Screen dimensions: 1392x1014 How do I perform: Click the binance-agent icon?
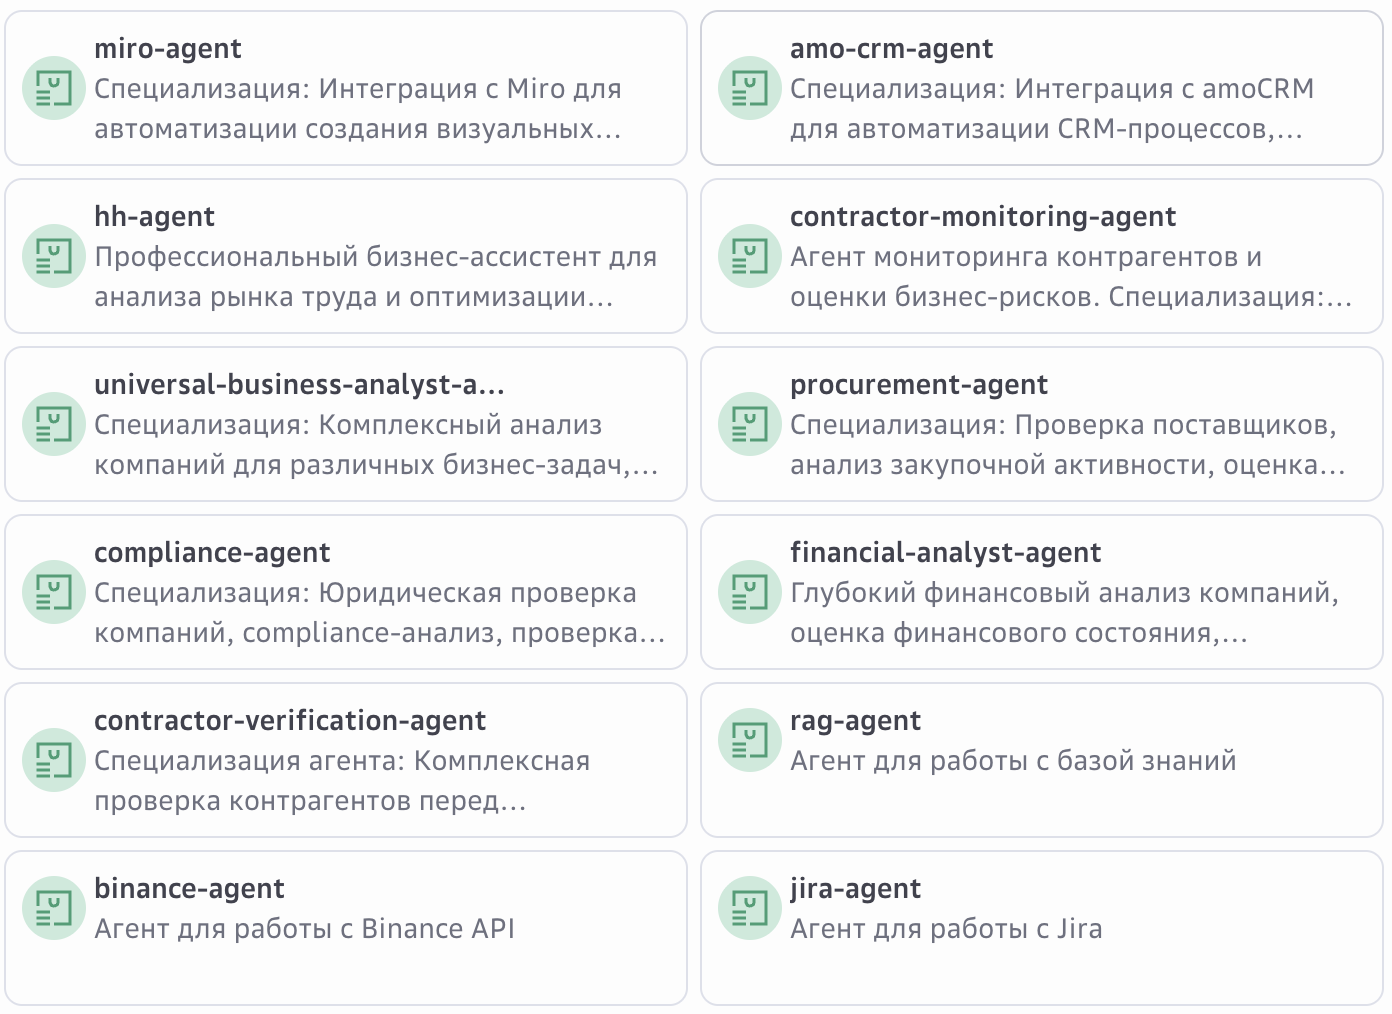[x=53, y=908]
